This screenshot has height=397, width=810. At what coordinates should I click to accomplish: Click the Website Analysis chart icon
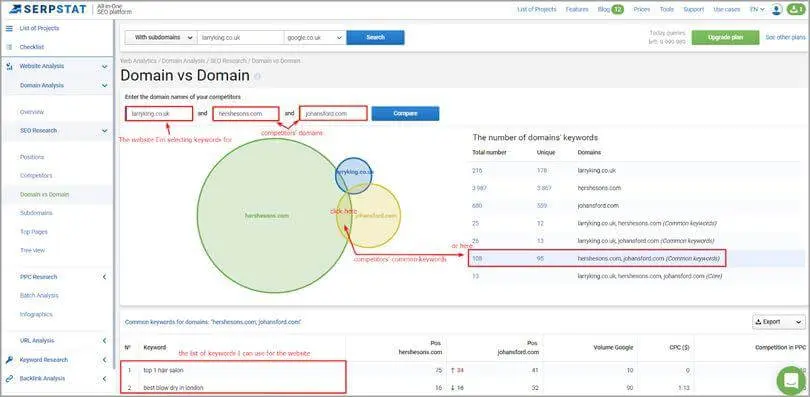click(x=9, y=67)
